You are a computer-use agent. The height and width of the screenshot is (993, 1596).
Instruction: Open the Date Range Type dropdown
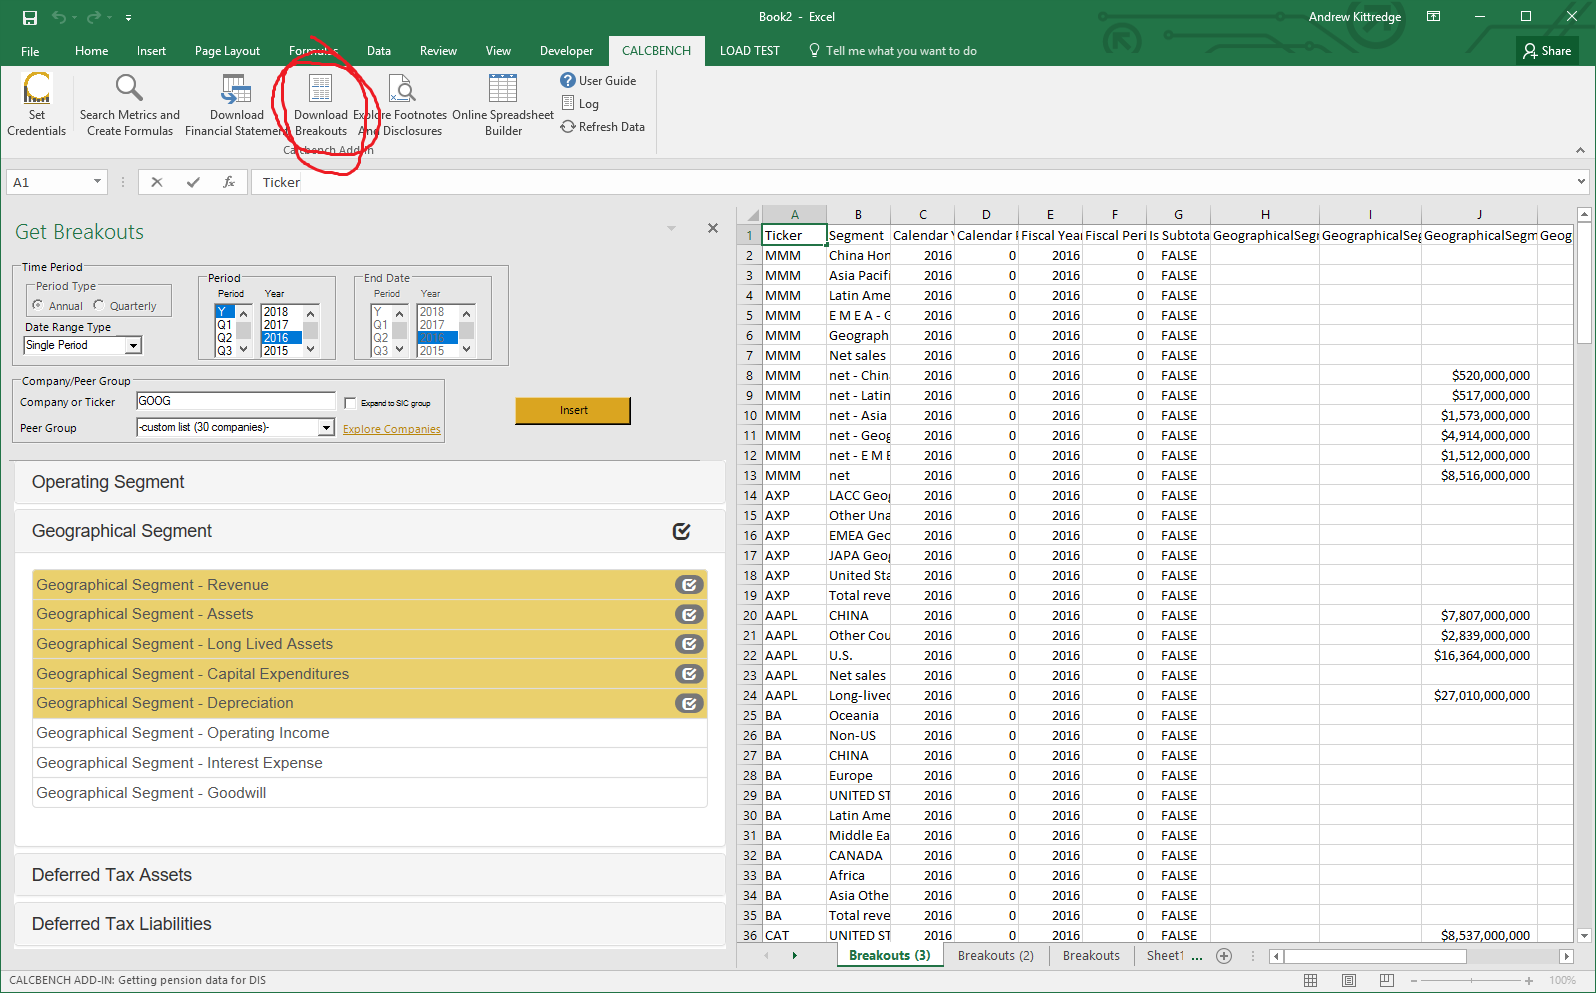[x=133, y=345]
